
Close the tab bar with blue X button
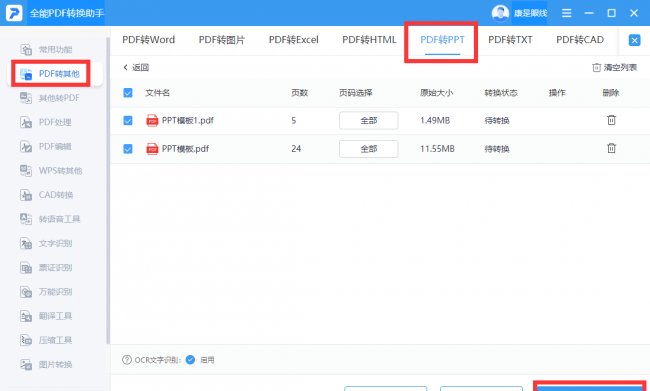click(x=634, y=40)
